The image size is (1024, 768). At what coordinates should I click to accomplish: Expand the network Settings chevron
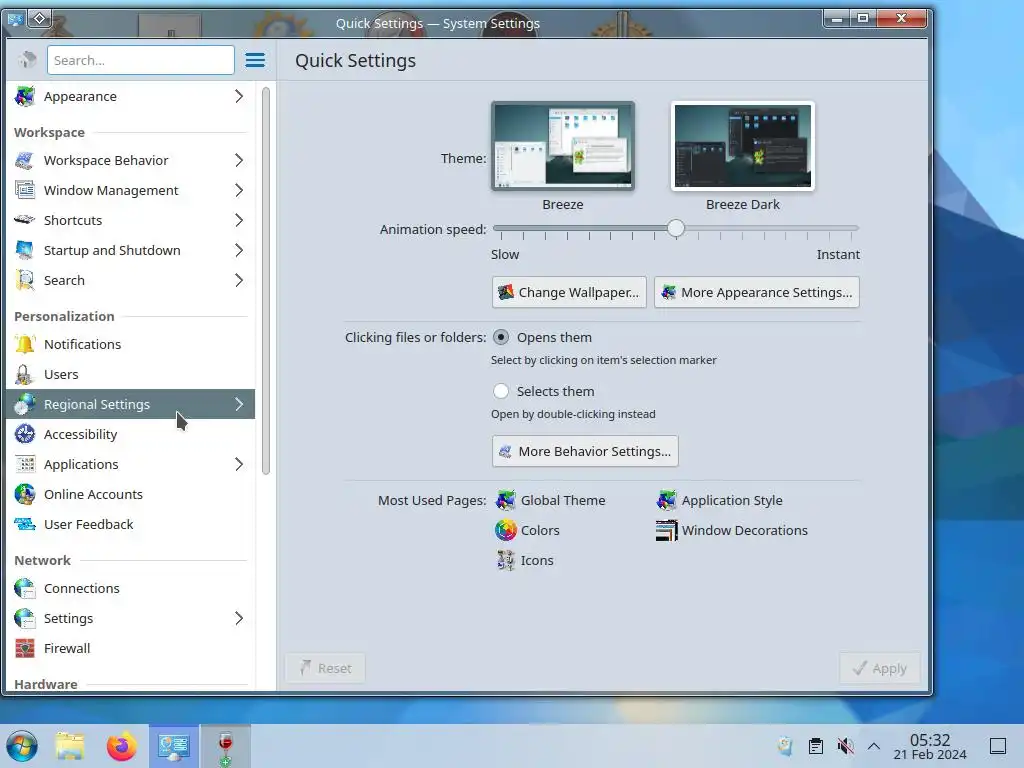(239, 618)
